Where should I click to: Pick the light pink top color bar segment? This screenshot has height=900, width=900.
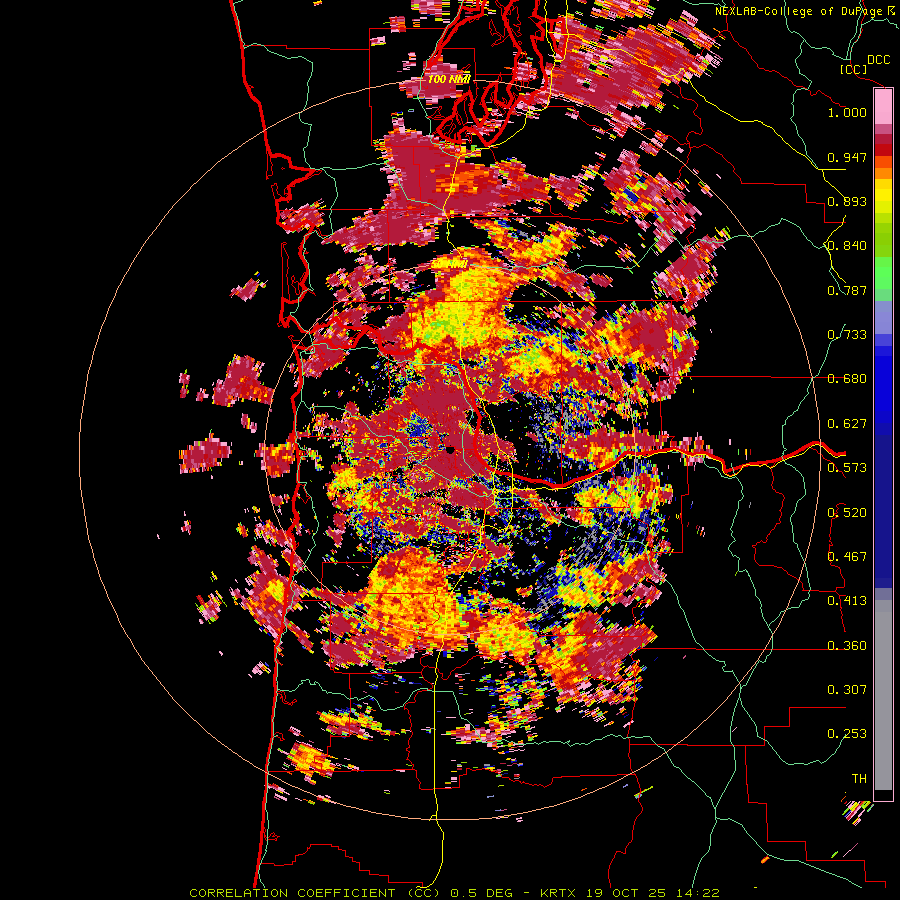(883, 106)
